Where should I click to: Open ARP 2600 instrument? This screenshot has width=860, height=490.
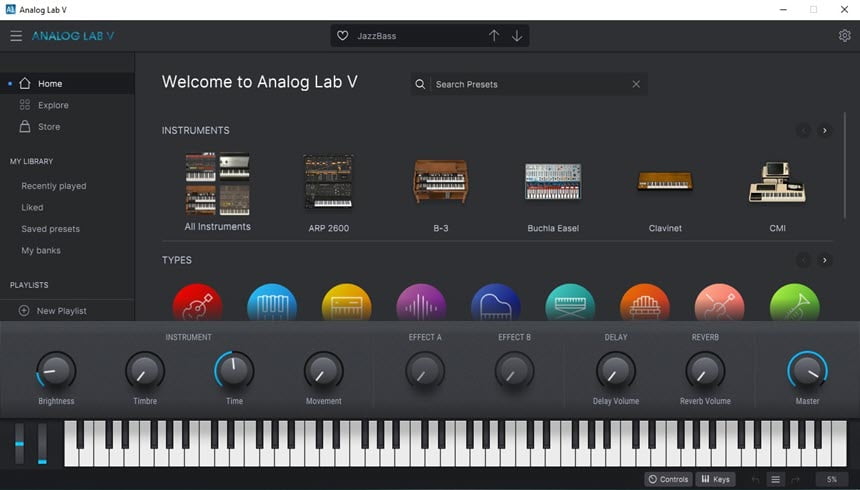[329, 182]
